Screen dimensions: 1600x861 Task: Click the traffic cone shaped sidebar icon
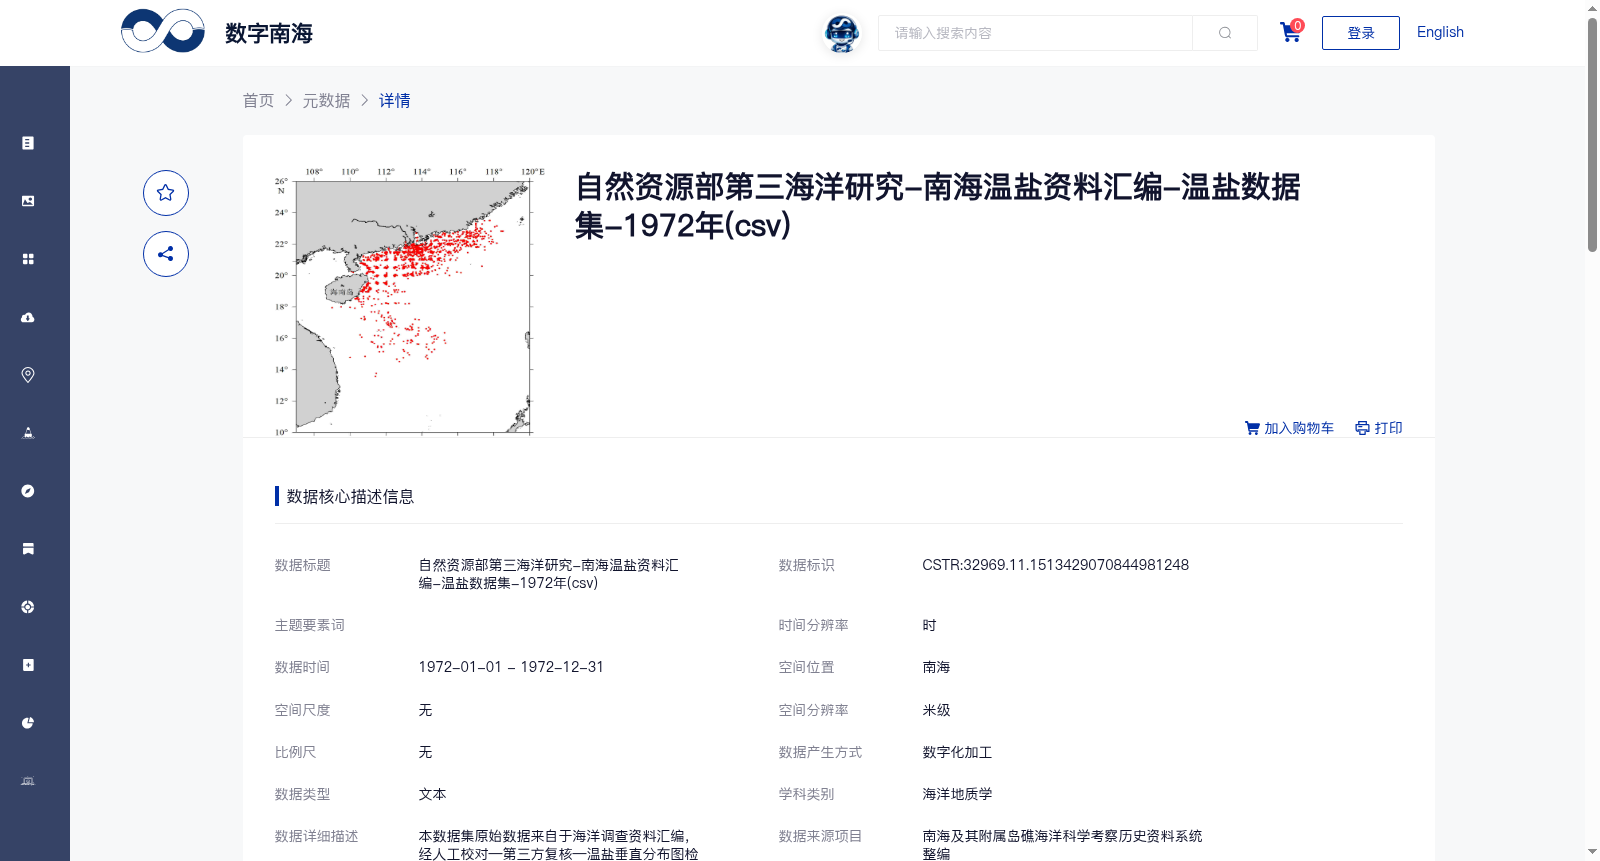28,433
